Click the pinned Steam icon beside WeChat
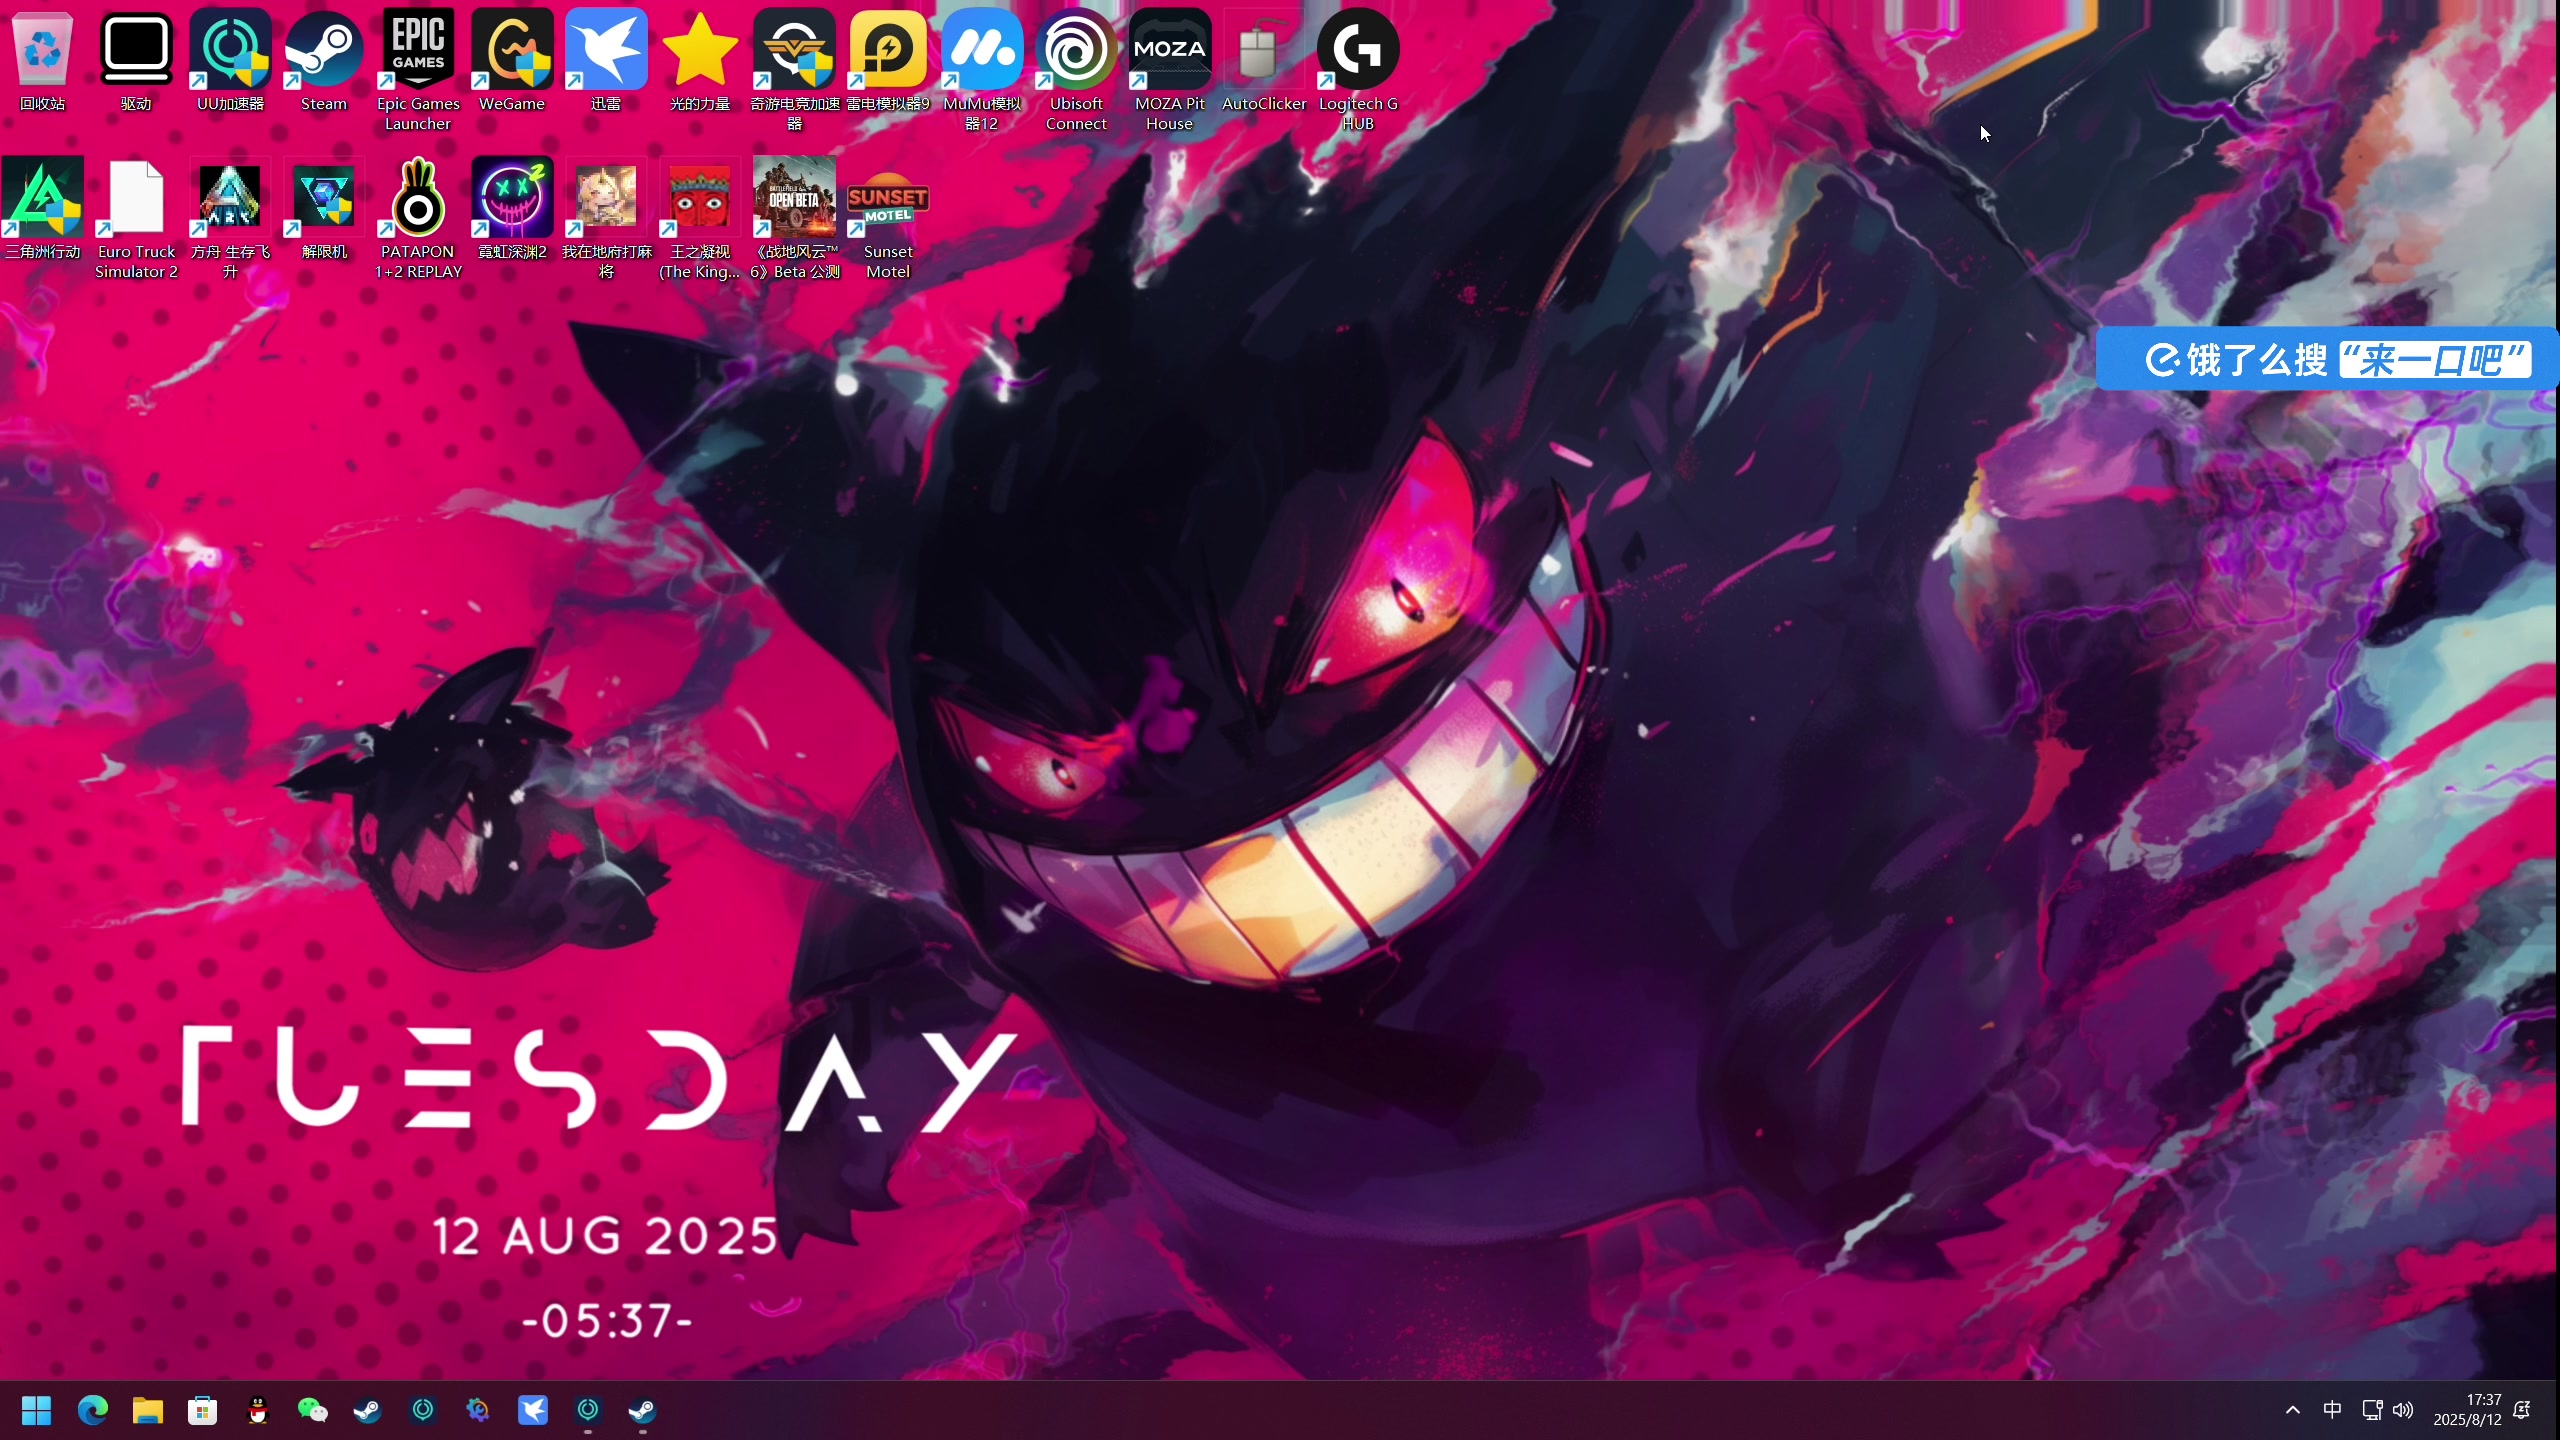The width and height of the screenshot is (2560, 1440). tap(367, 1411)
